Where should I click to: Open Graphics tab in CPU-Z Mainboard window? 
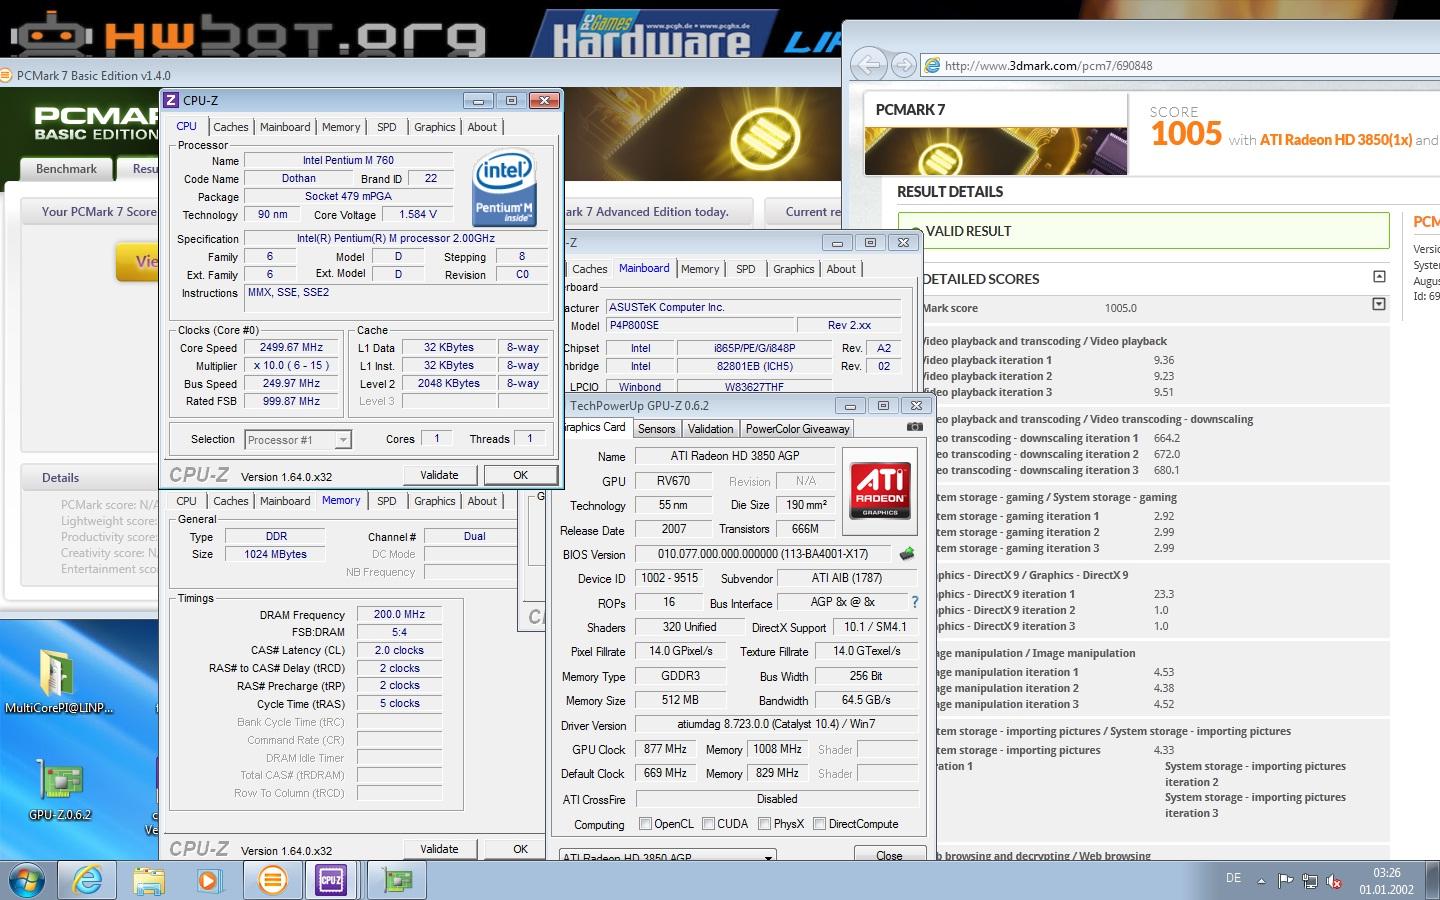coord(794,269)
